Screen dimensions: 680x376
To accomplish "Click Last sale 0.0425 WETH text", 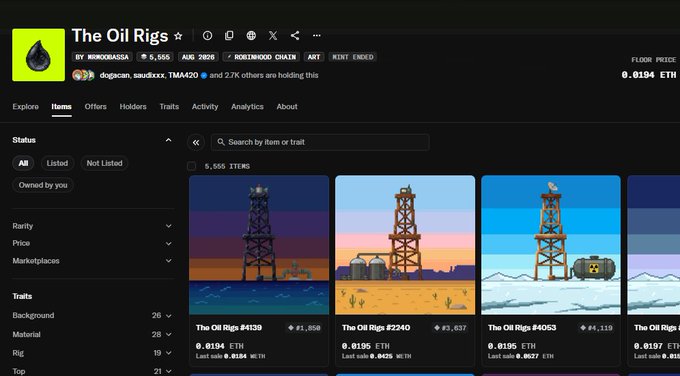I will (376, 356).
